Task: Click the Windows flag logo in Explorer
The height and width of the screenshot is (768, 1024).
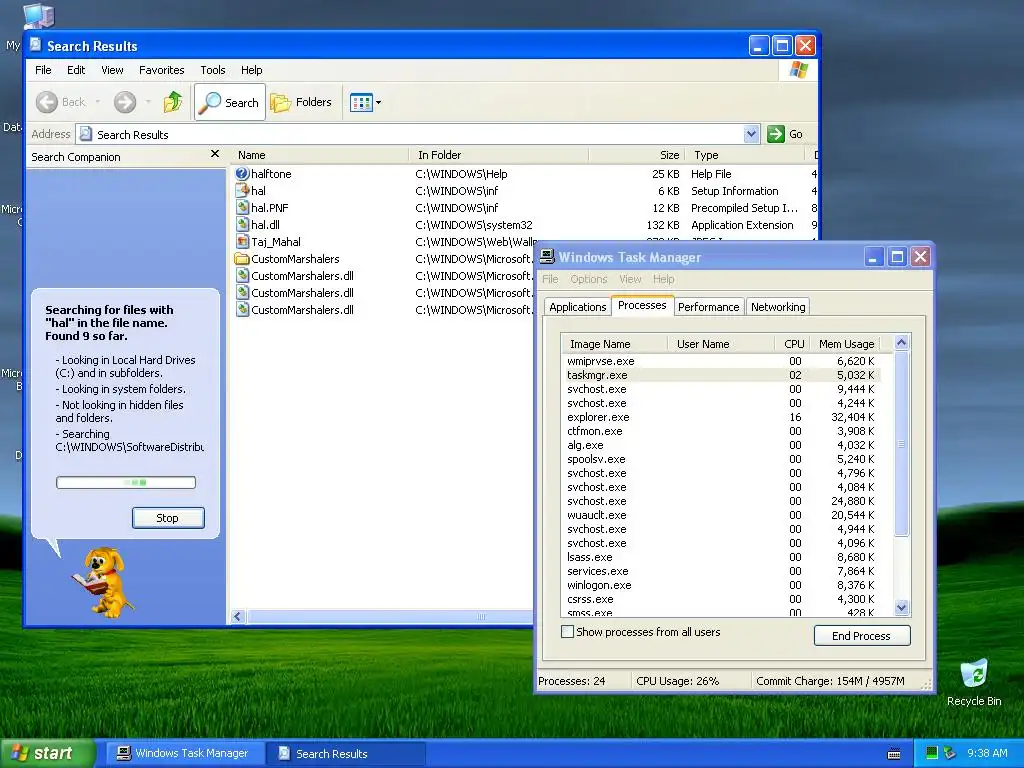Action: [x=798, y=70]
